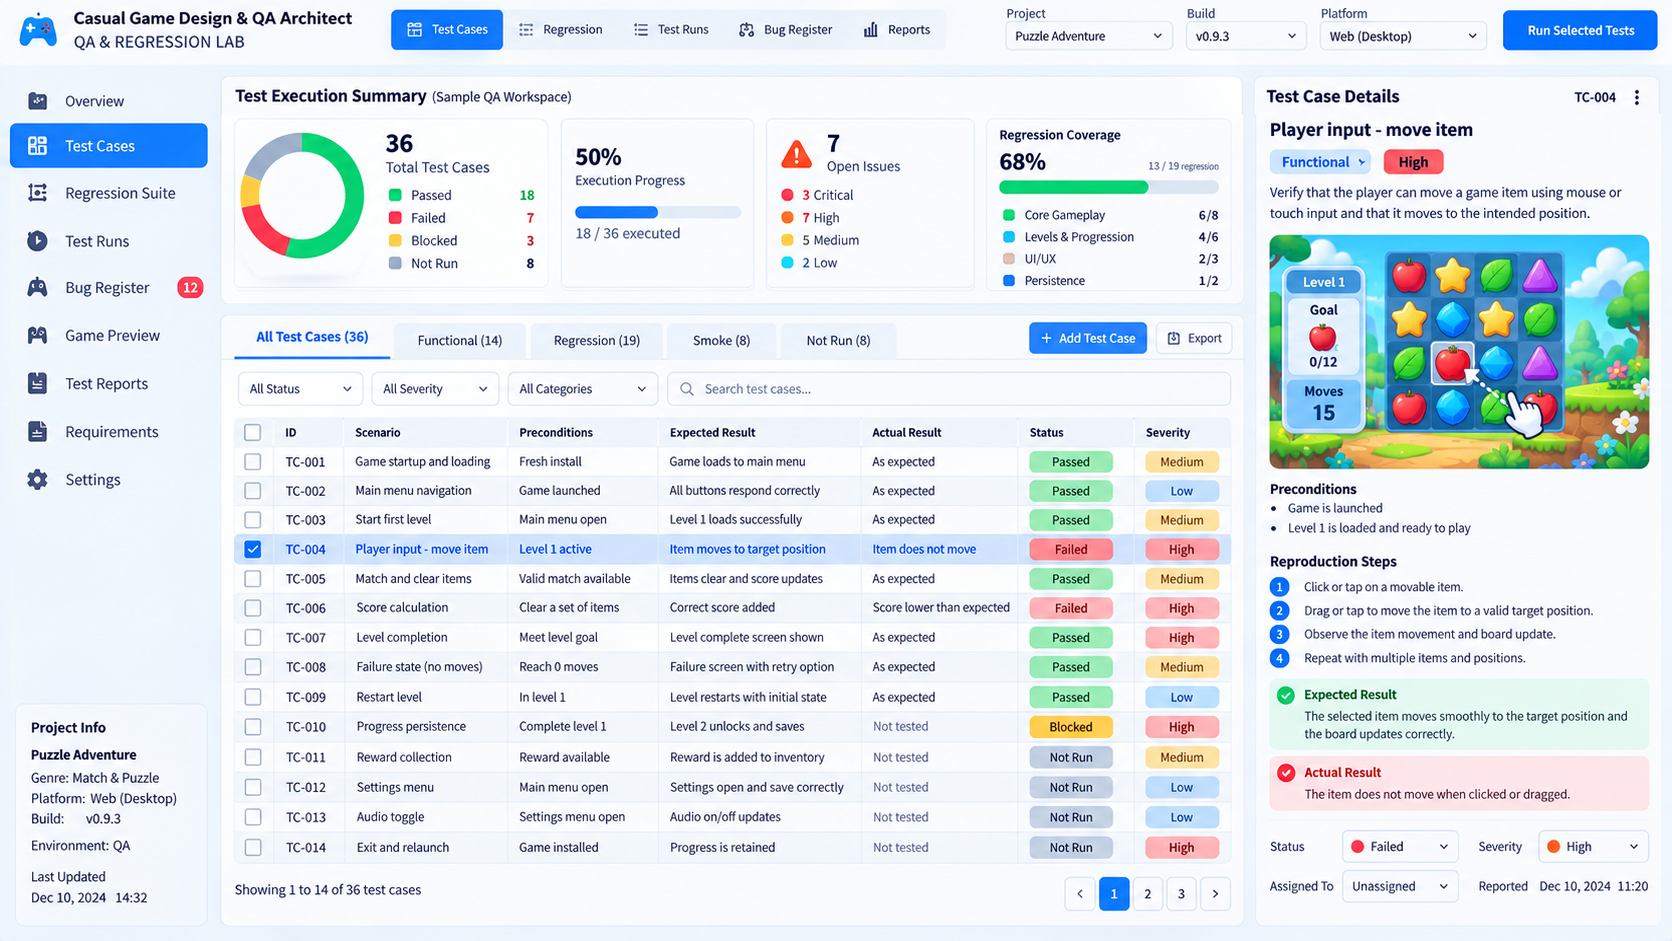Viewport: 1672px width, 941px height.
Task: Open the All Status filter dropdown
Action: pos(300,389)
